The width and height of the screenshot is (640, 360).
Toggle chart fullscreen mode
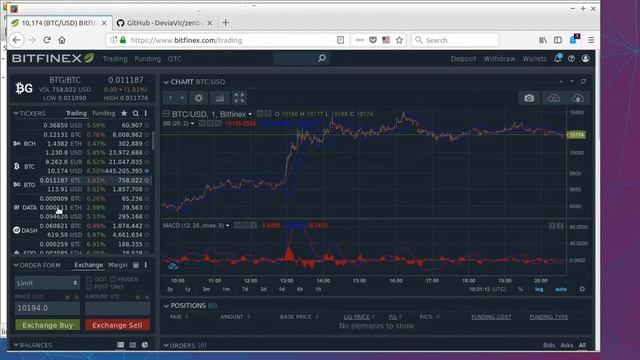pos(239,98)
